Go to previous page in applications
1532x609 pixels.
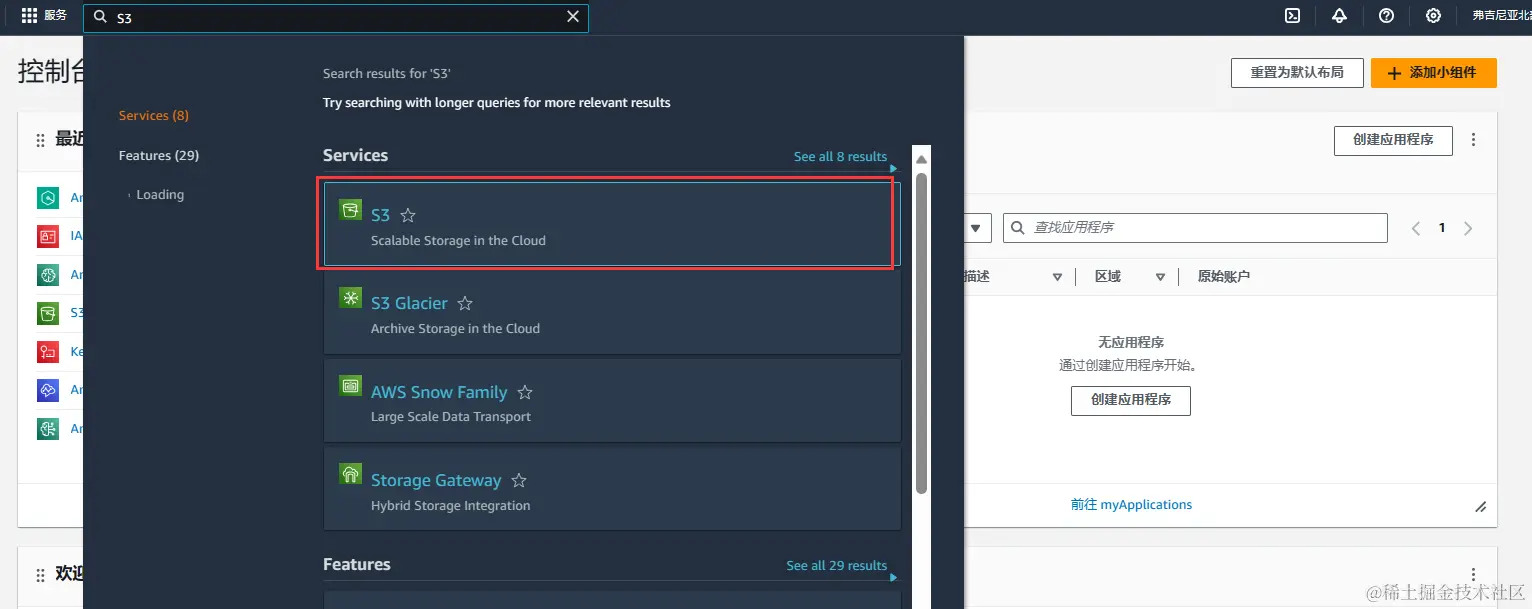tap(1416, 228)
